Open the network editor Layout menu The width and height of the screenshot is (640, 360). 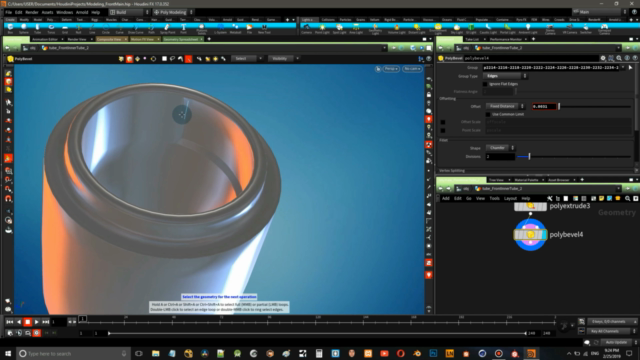click(x=510, y=198)
